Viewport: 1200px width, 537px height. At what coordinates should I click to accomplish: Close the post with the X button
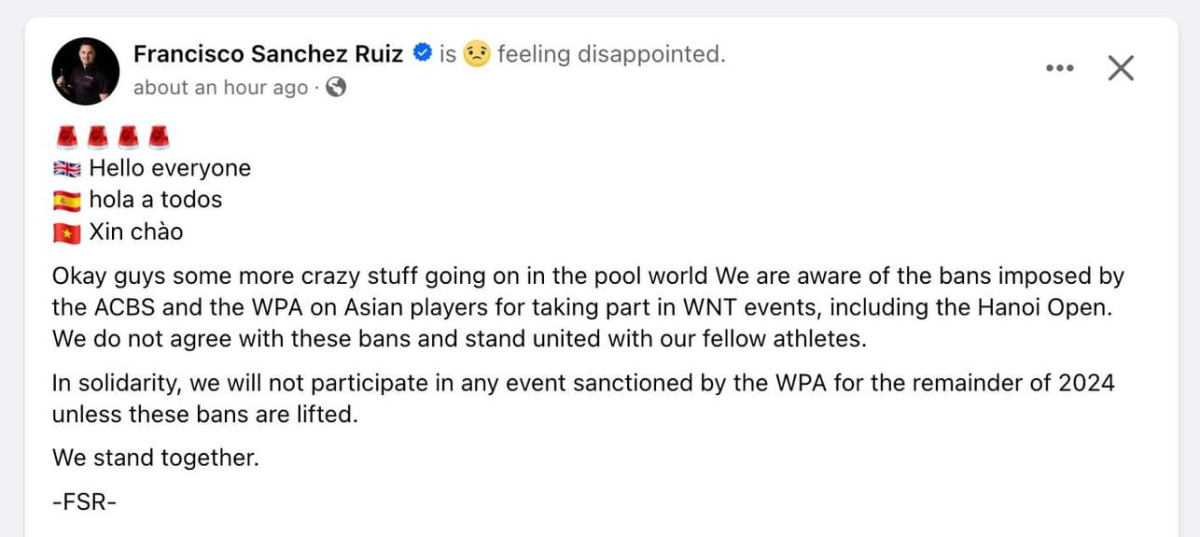1121,68
